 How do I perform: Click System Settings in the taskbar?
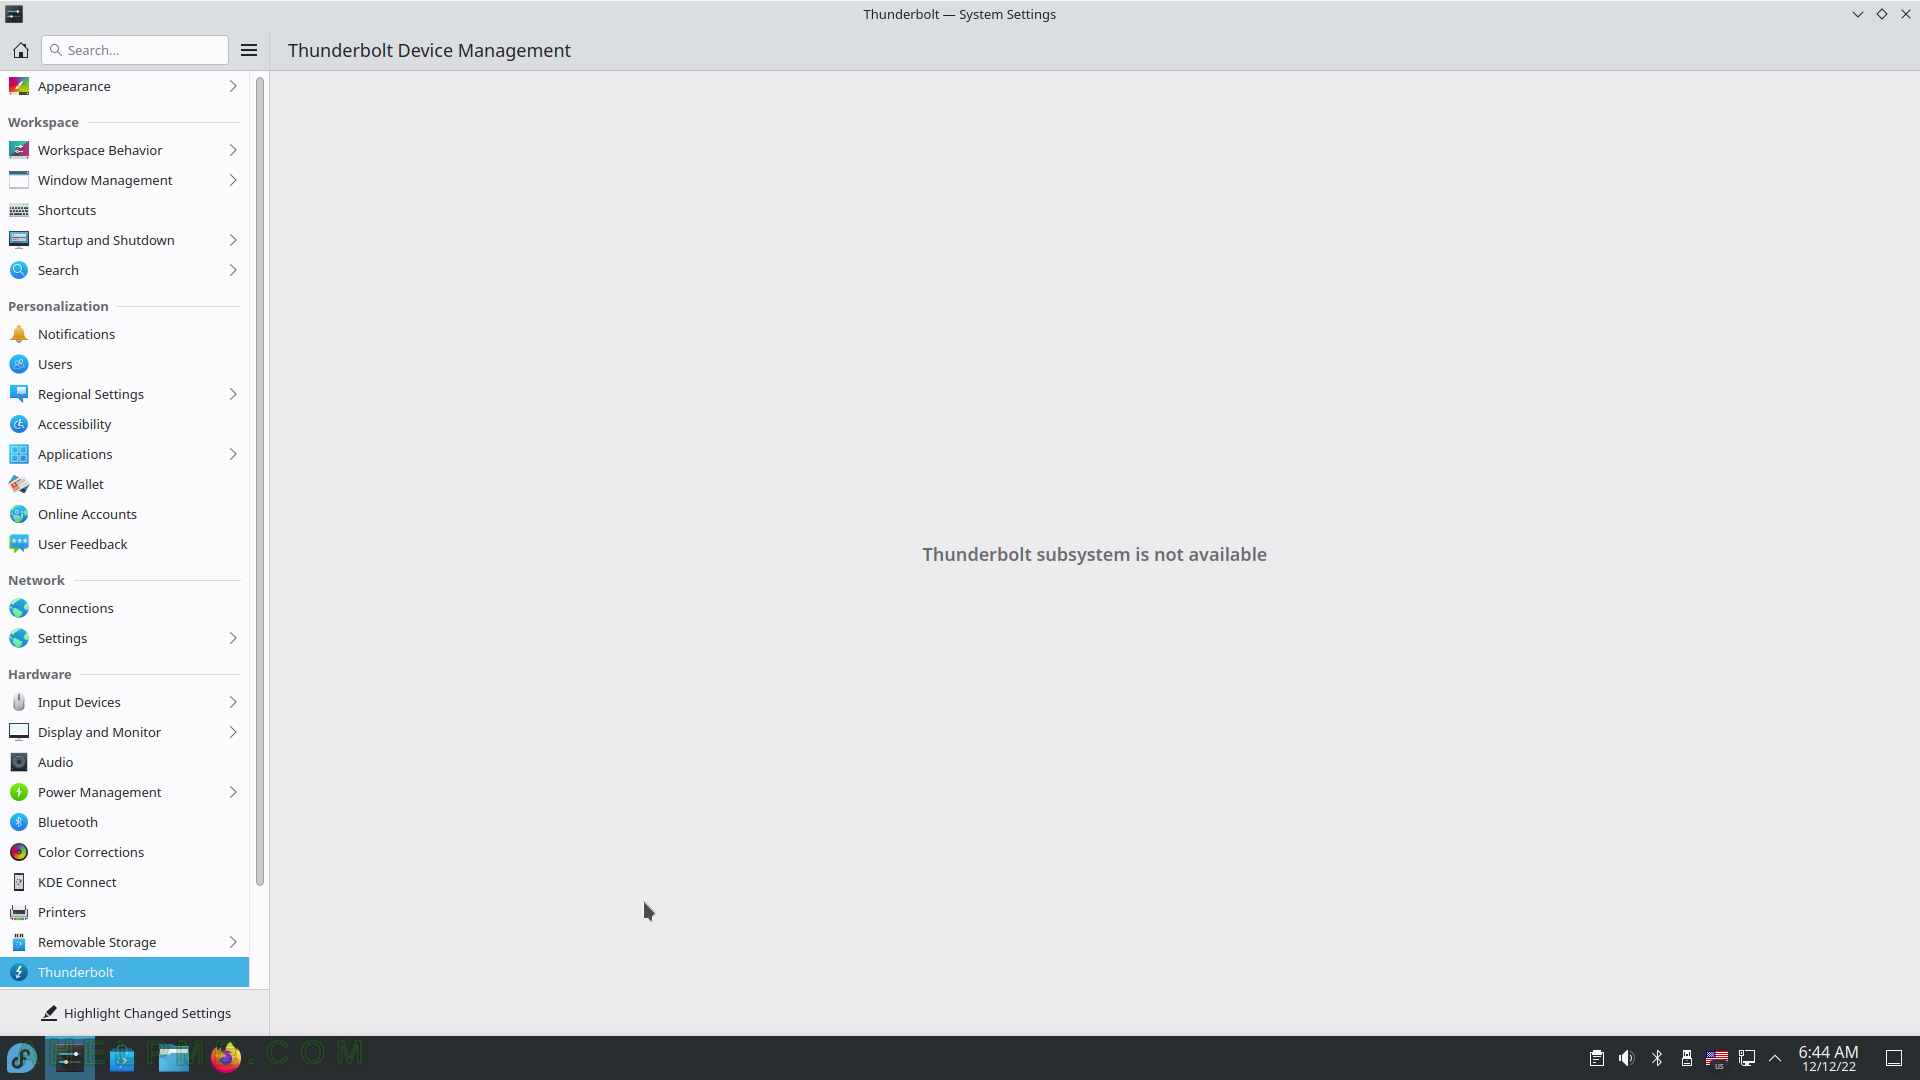pos(70,1057)
